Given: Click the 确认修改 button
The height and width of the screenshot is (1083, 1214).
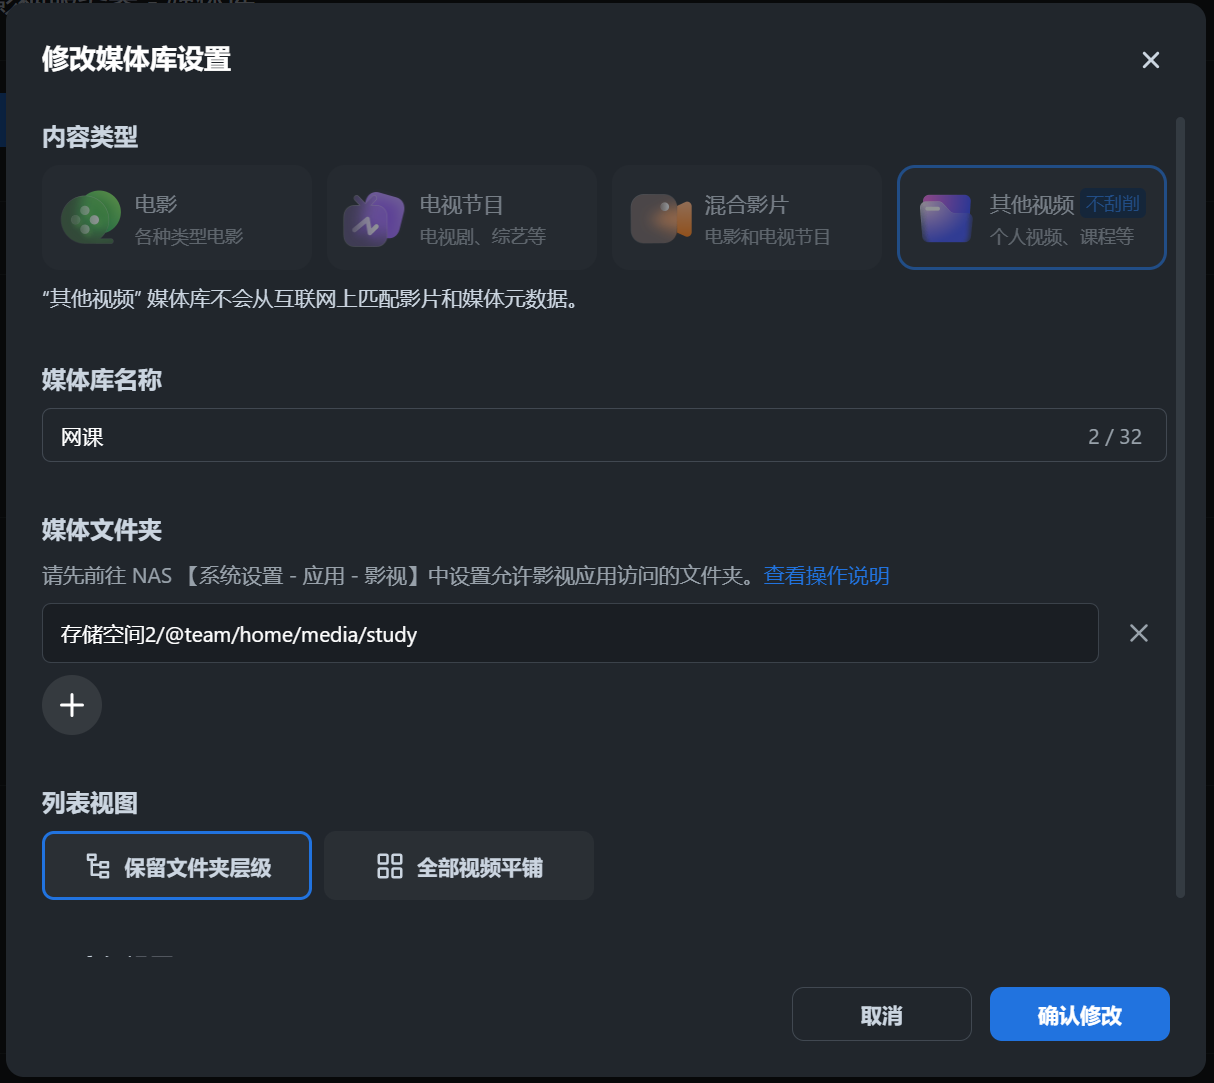Looking at the screenshot, I should pyautogui.click(x=1080, y=1014).
